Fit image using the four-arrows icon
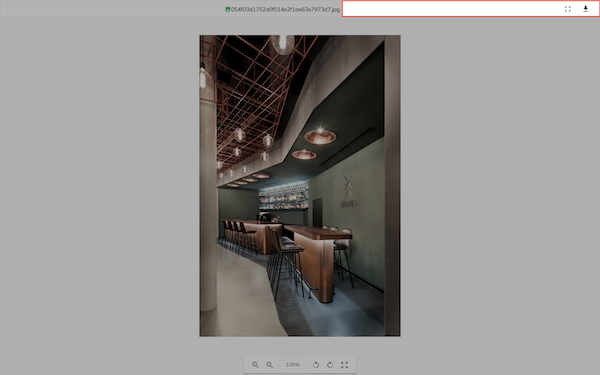This screenshot has width=600, height=375. click(x=344, y=365)
